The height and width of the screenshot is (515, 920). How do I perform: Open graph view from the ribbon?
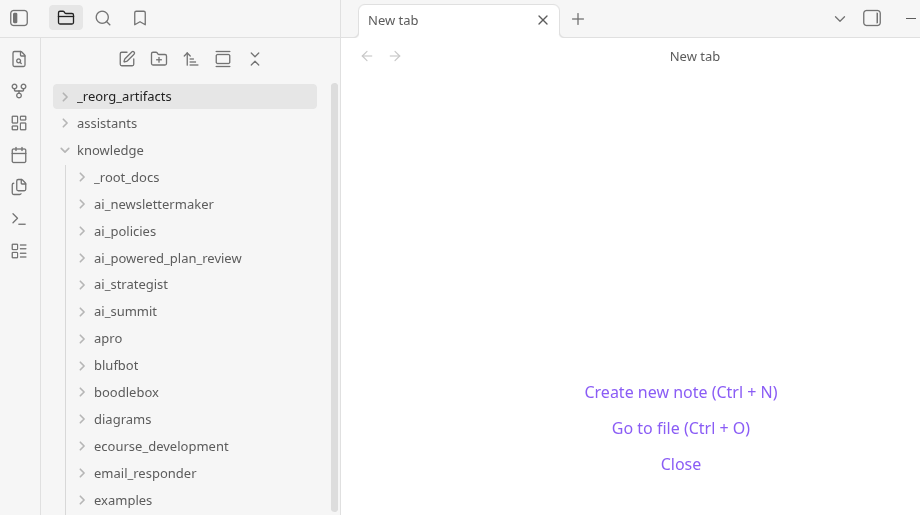[x=19, y=91]
